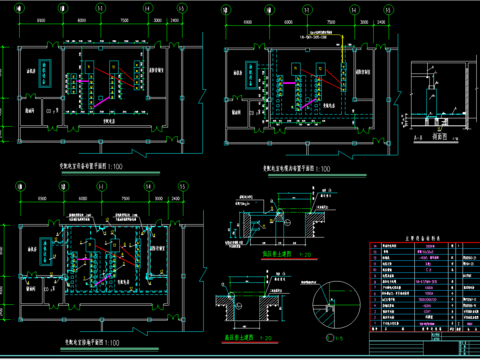Image resolution: width=480 pixels, height=360 pixels.
Task: Click the yellow cable riser in top-right plan
Action: [x=342, y=48]
